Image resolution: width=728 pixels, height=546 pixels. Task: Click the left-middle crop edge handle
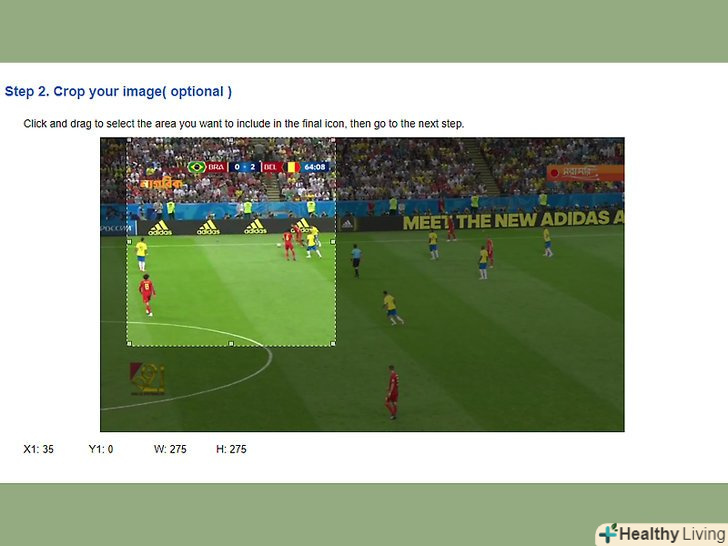click(x=130, y=241)
